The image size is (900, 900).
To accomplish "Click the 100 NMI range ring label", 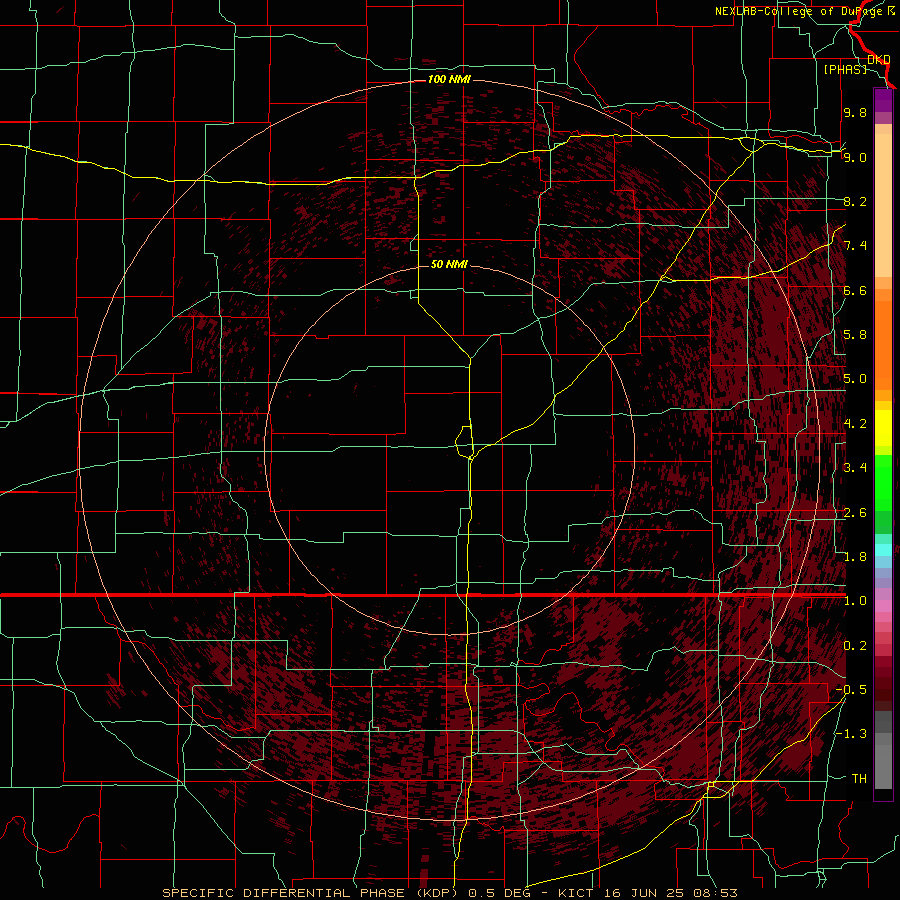I will point(449,79).
